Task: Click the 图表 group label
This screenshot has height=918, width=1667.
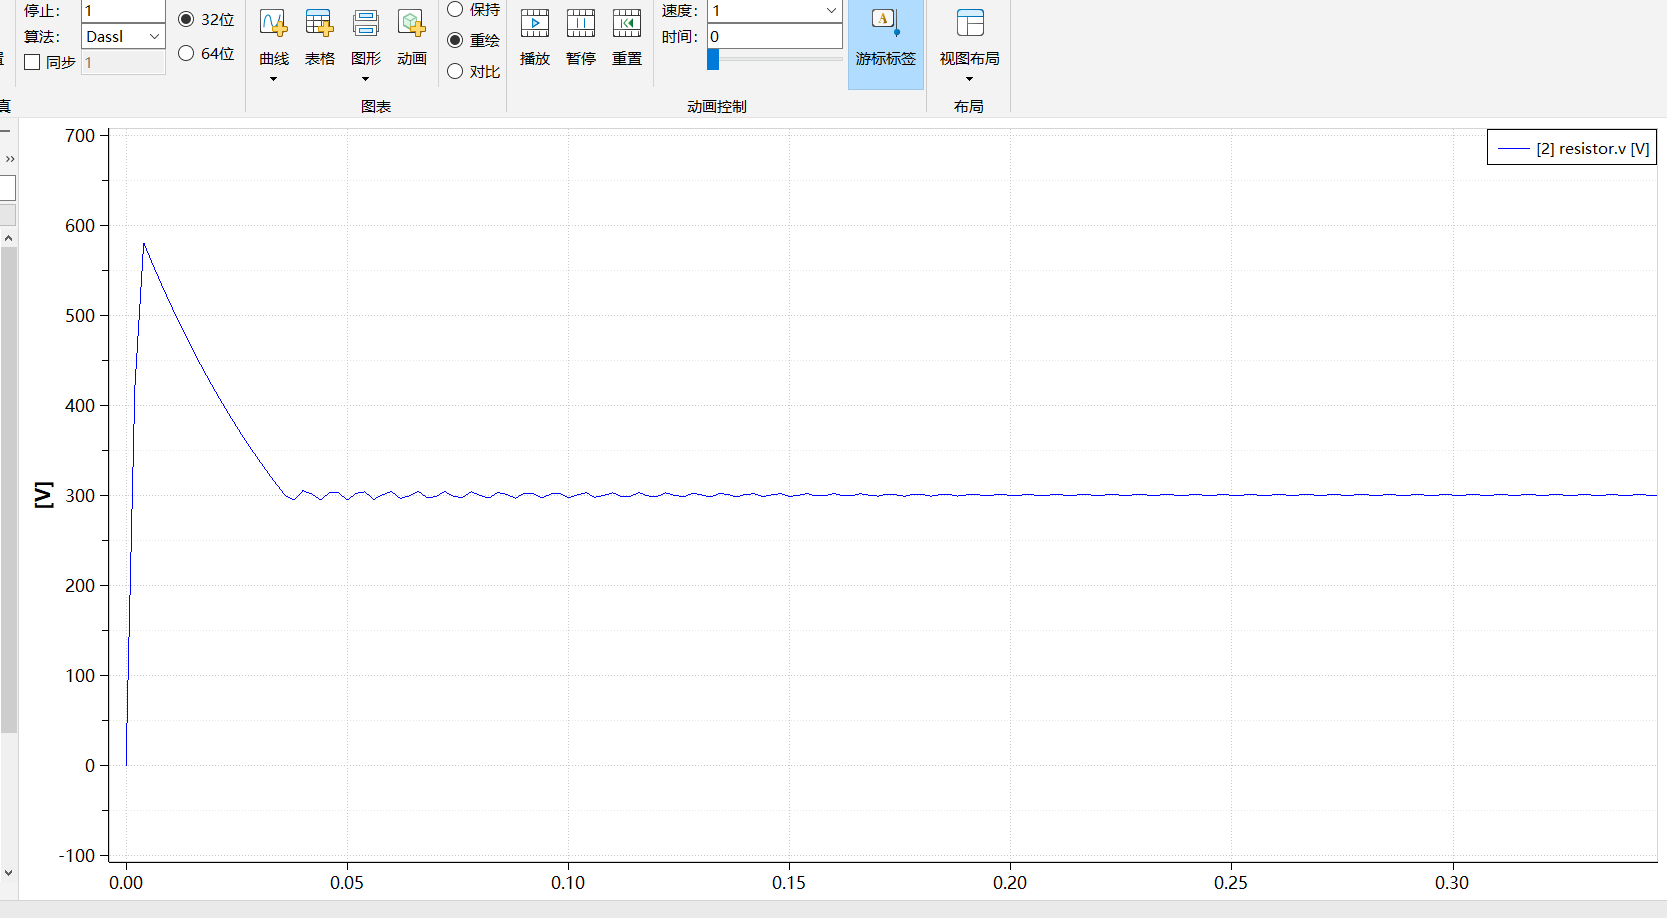Action: 376,106
